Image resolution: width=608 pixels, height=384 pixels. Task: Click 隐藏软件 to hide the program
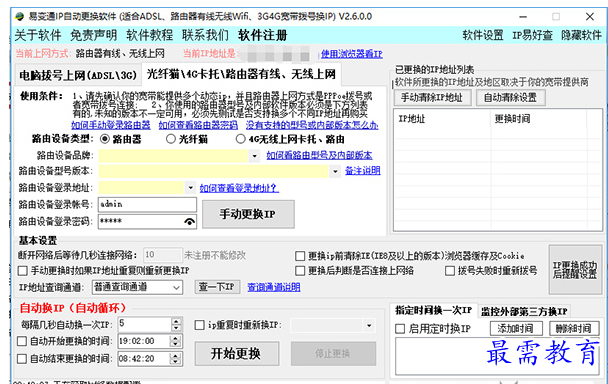tap(581, 35)
